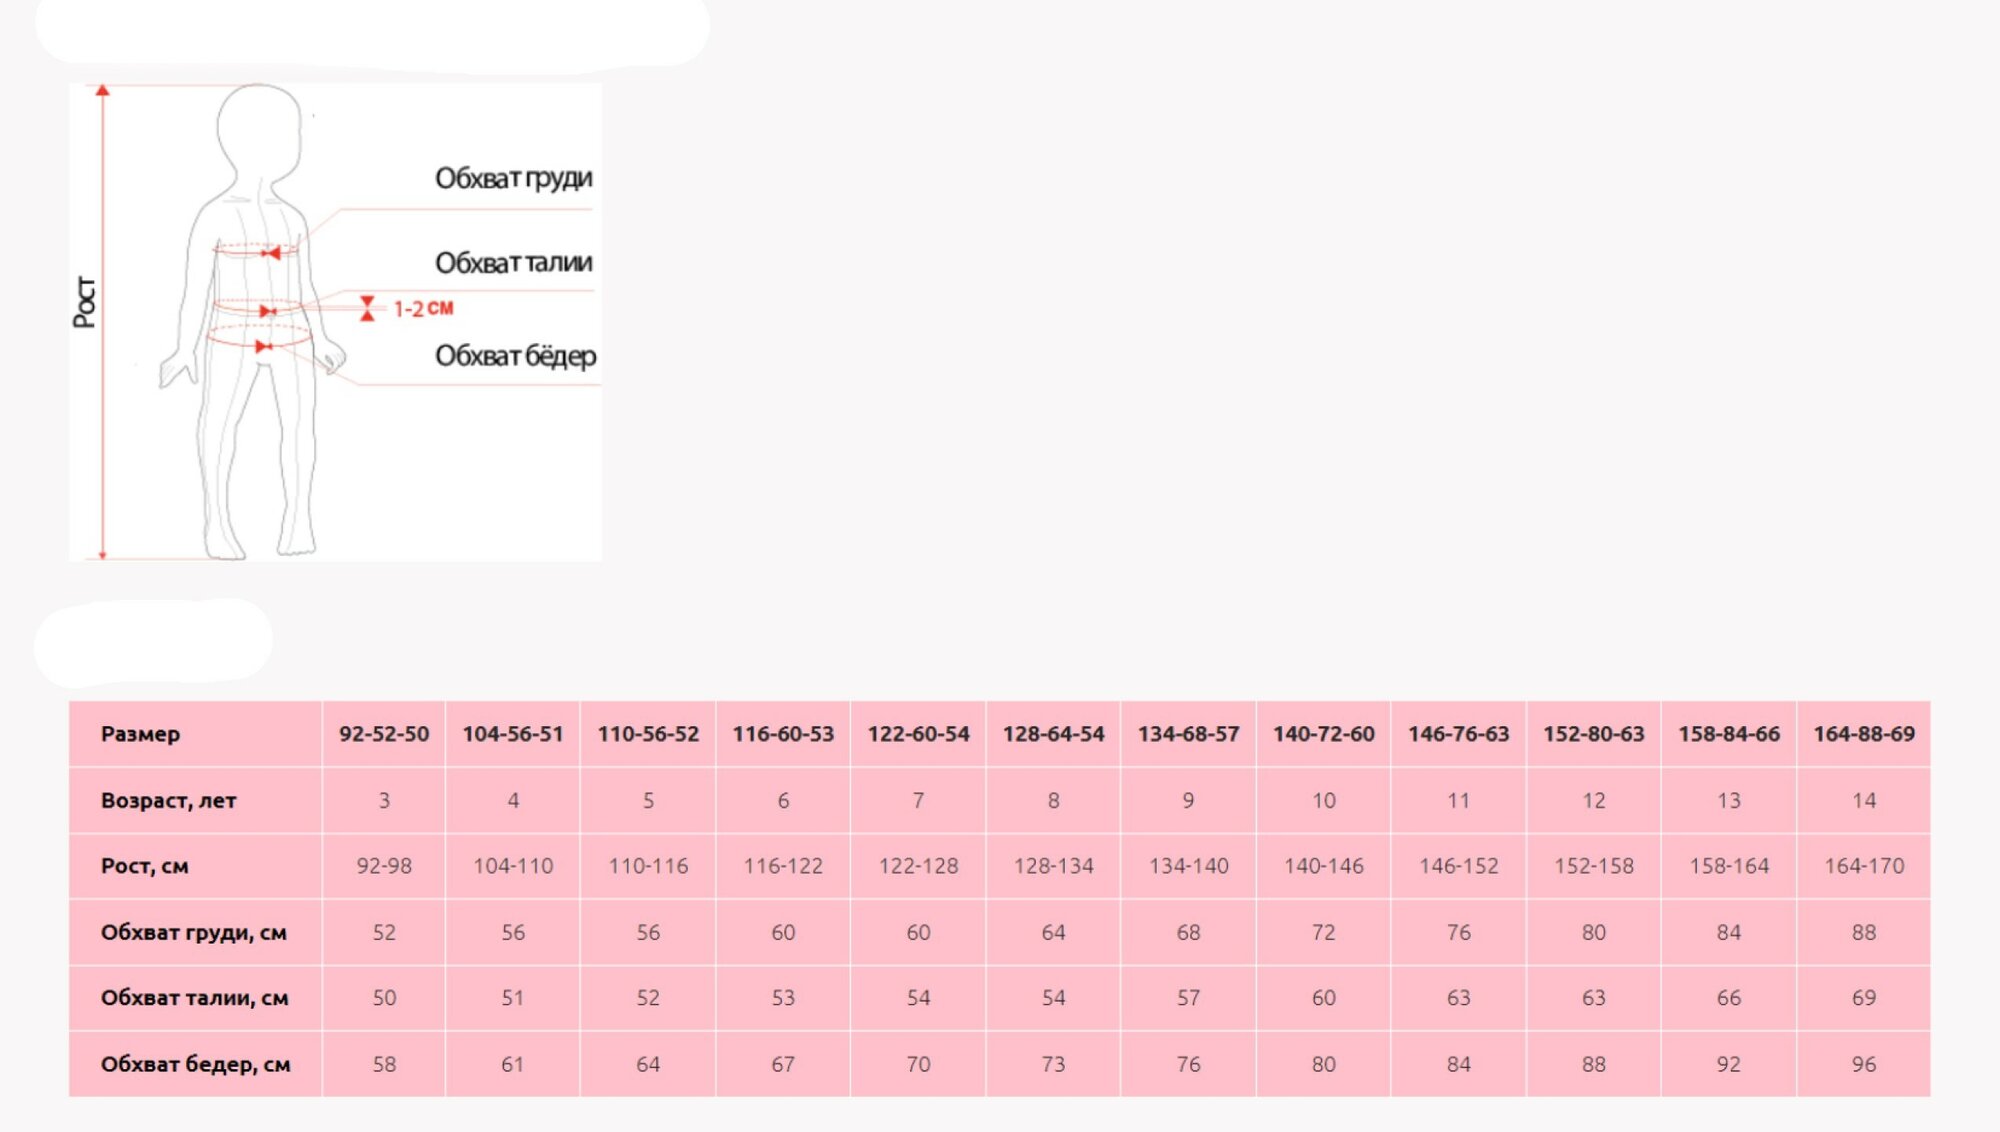
Task: Click the Обхват талии label in diagram
Action: tap(513, 263)
